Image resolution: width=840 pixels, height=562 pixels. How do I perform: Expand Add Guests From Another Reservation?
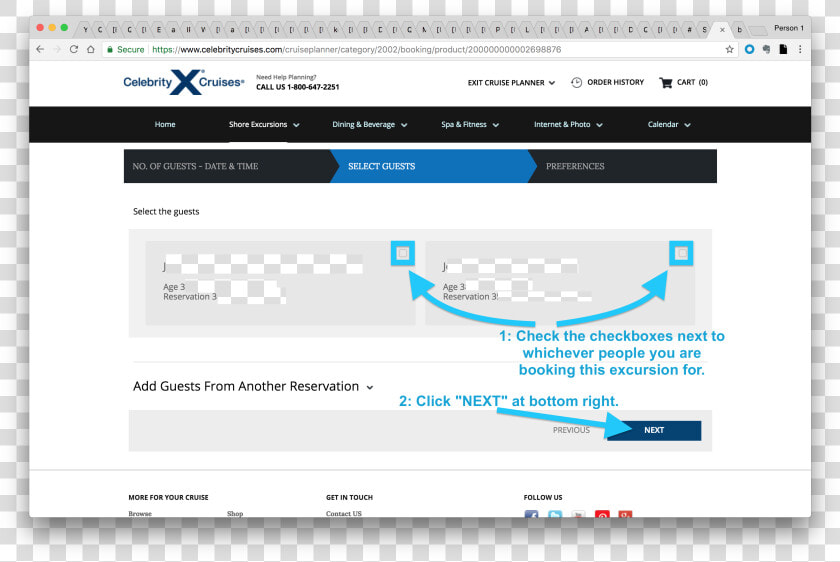[x=253, y=386]
